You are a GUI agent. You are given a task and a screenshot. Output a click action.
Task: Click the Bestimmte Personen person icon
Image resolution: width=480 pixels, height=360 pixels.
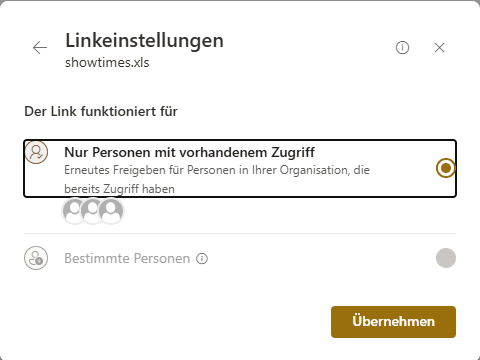click(36, 258)
